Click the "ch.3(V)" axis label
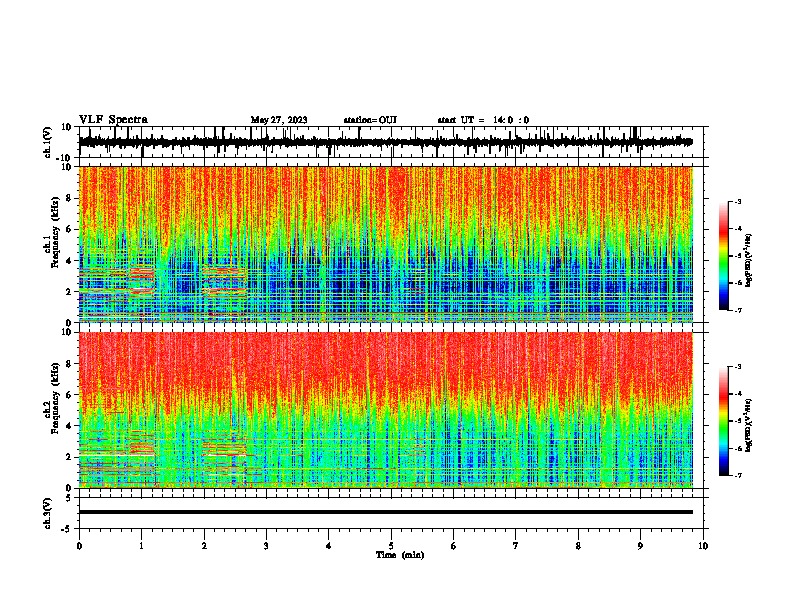The width and height of the screenshot is (792, 612). point(48,513)
